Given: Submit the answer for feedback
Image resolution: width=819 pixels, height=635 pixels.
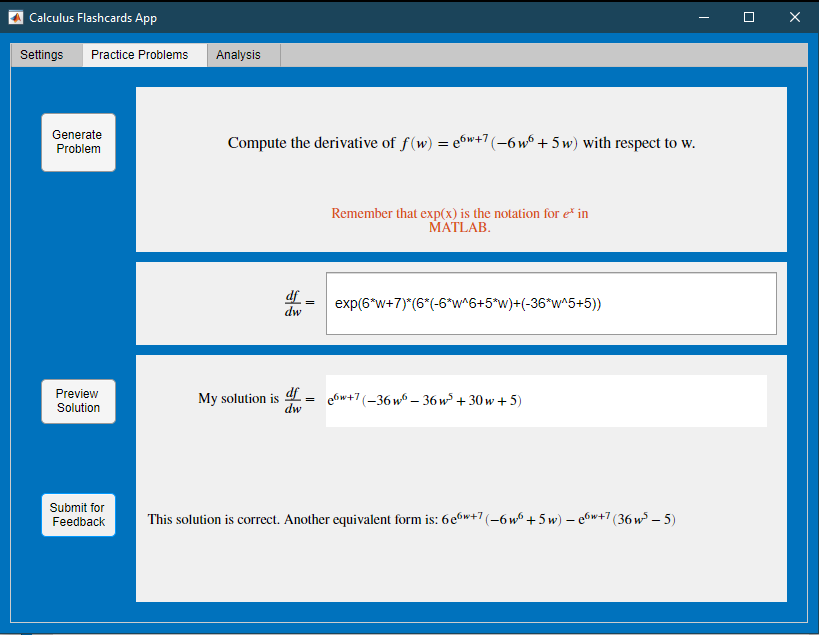Looking at the screenshot, I should tap(78, 515).
